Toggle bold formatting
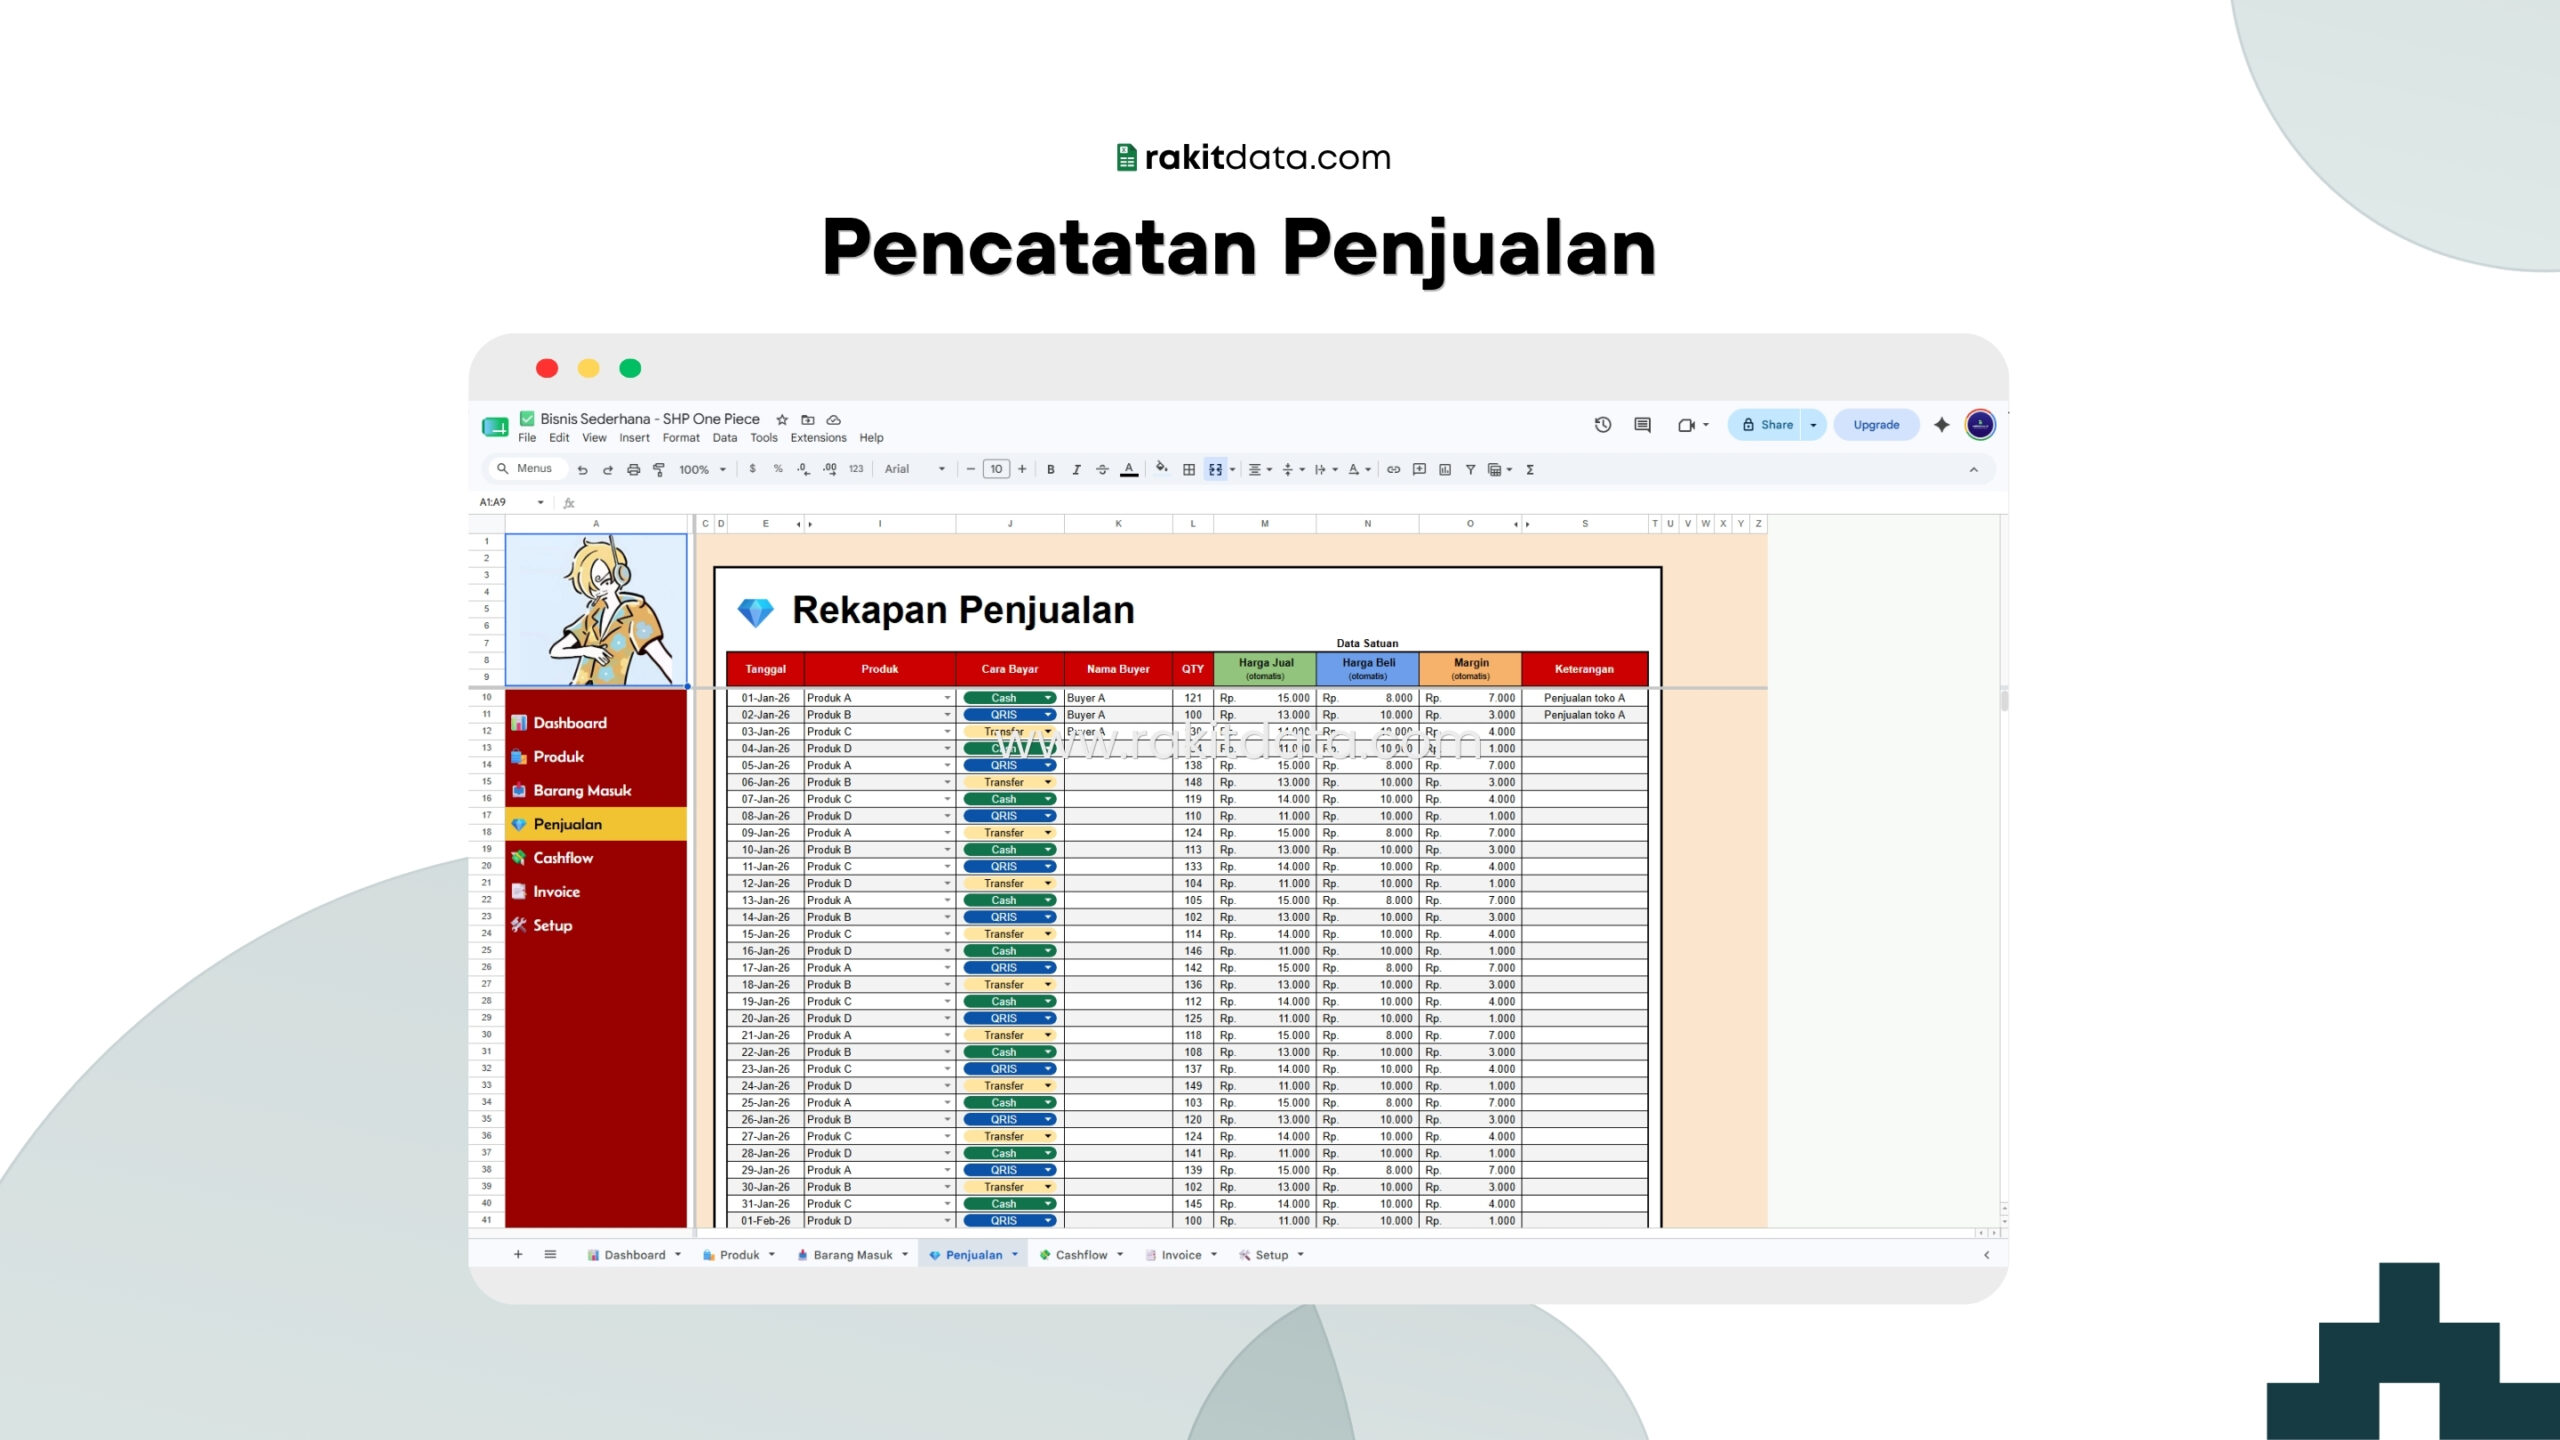Image resolution: width=2560 pixels, height=1440 pixels. pyautogui.click(x=1050, y=469)
